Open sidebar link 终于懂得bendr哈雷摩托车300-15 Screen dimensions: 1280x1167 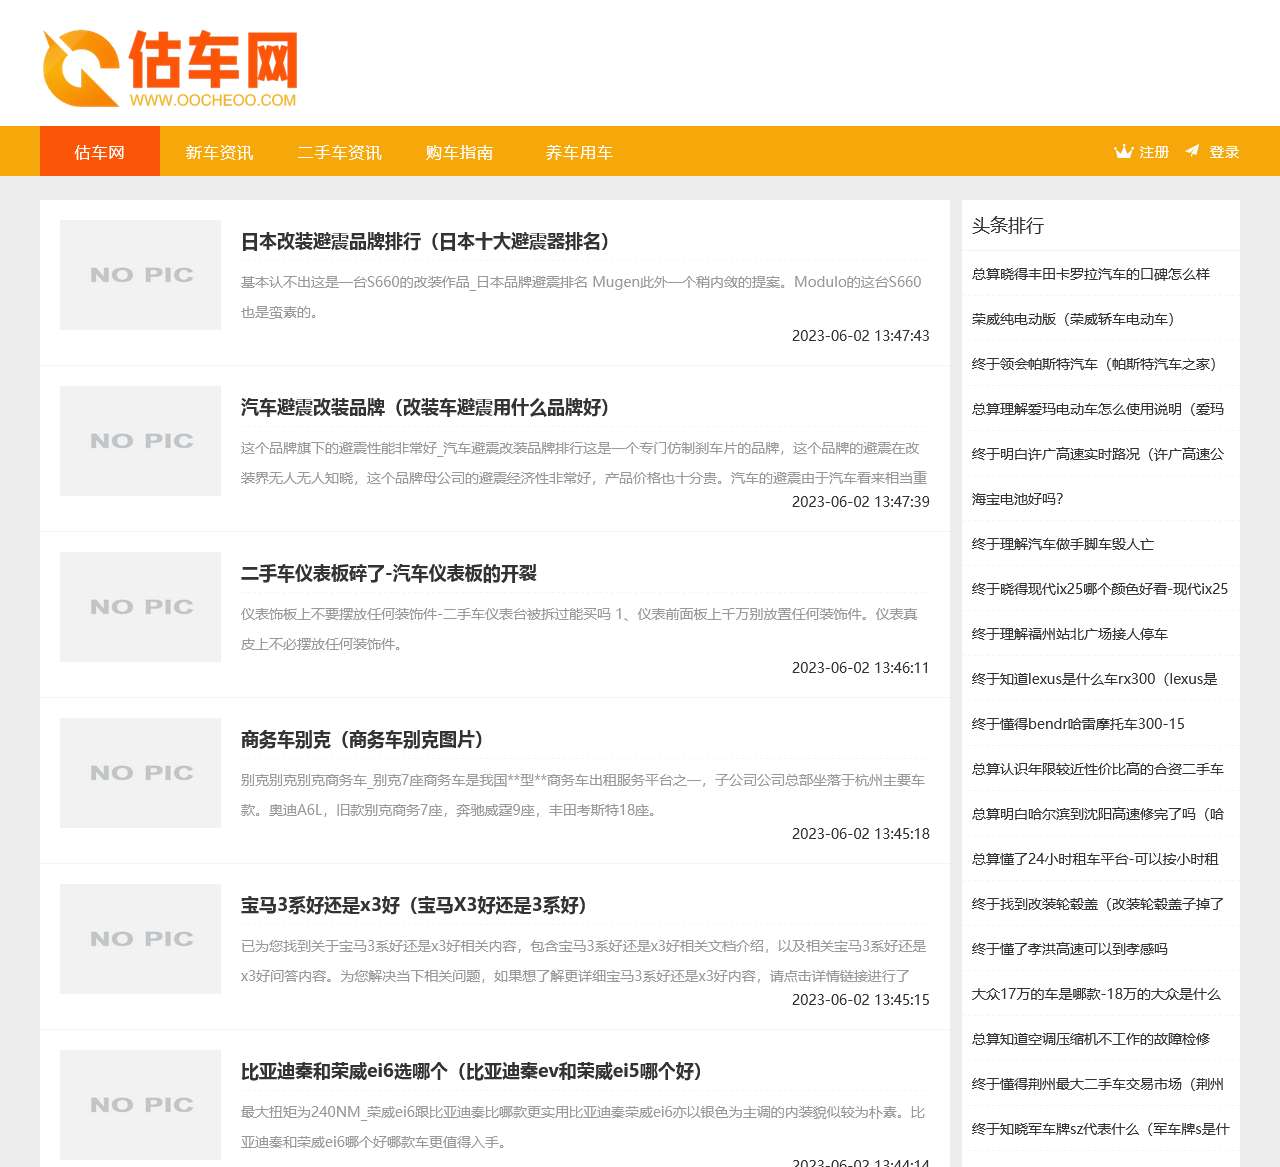[x=1078, y=724]
